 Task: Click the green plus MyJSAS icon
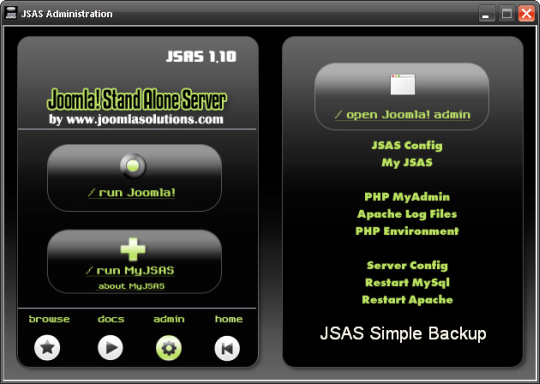(x=133, y=249)
